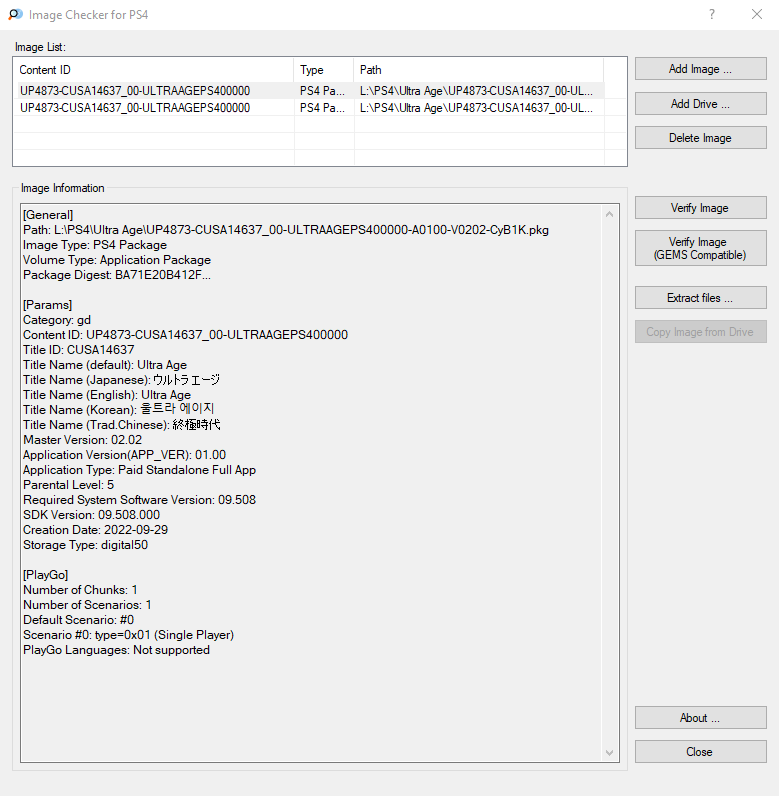
Task: Click Title Name (Korean) line
Action: (x=119, y=409)
